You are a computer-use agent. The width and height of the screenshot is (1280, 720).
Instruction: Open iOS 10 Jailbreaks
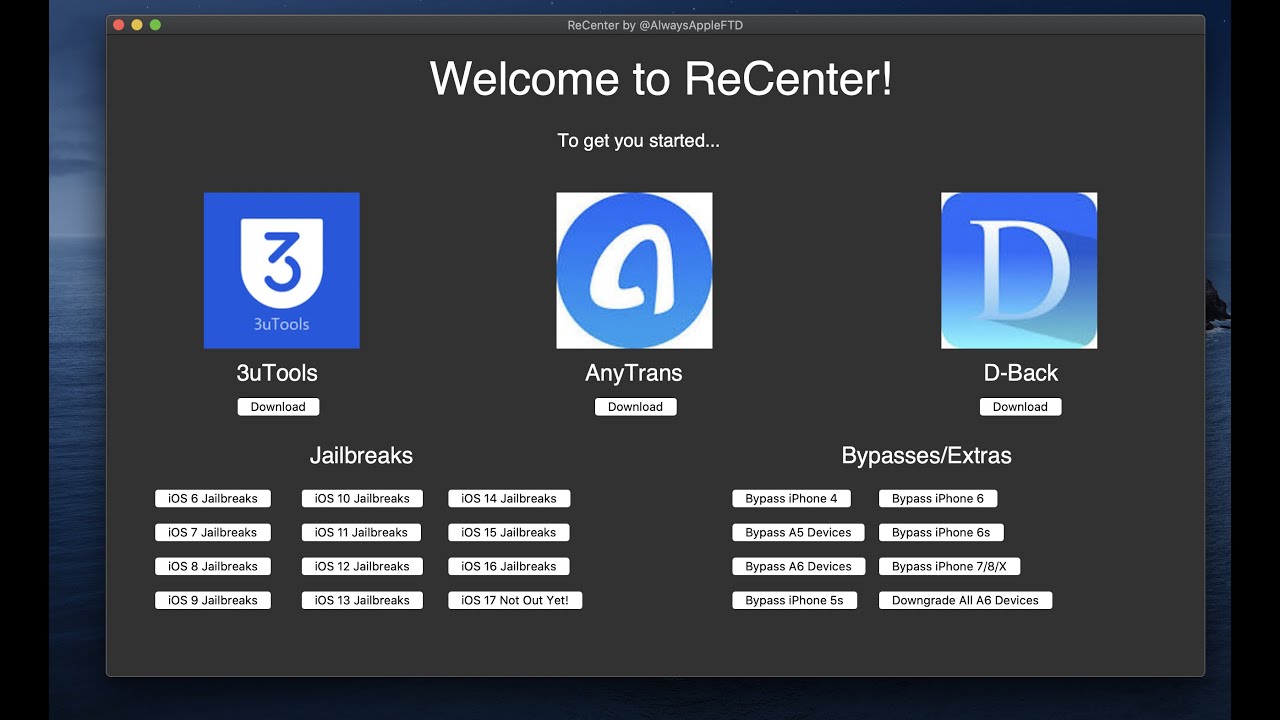[x=362, y=498]
